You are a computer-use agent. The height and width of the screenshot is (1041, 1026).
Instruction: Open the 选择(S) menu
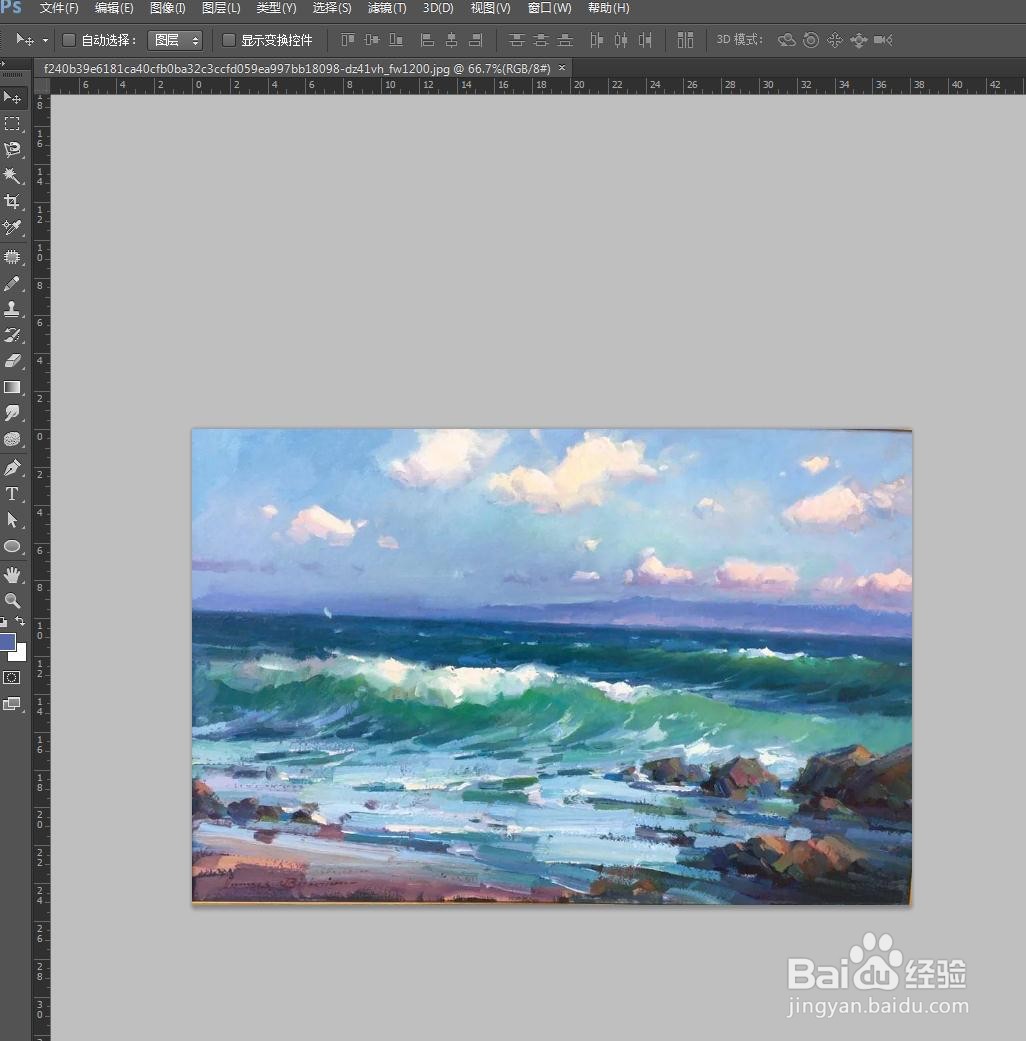click(332, 8)
